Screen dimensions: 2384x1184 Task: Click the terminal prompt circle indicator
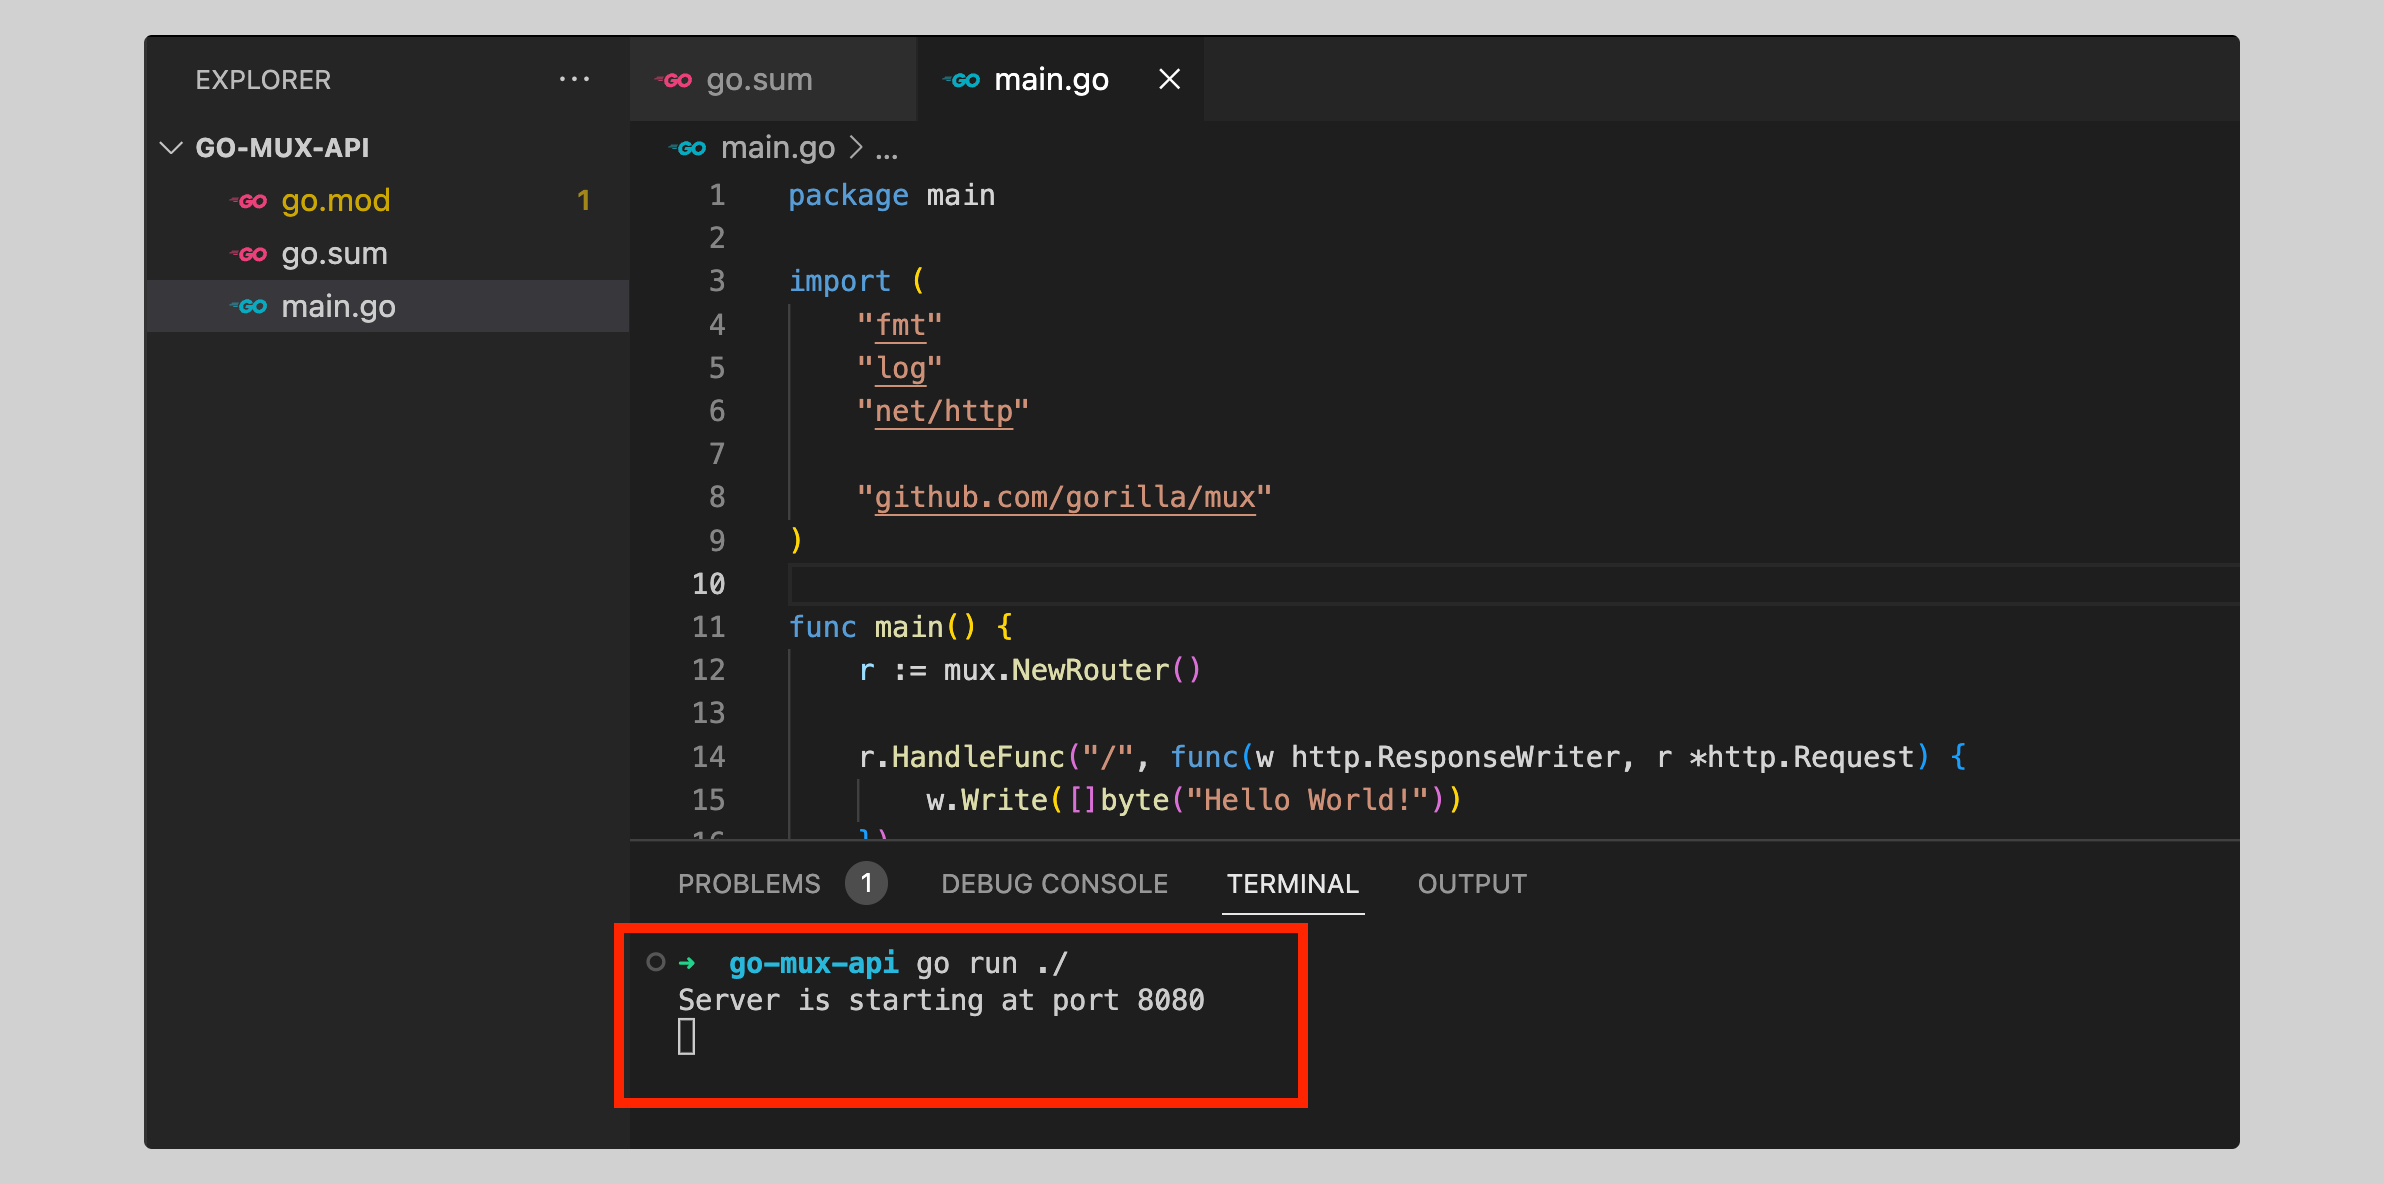(x=656, y=962)
